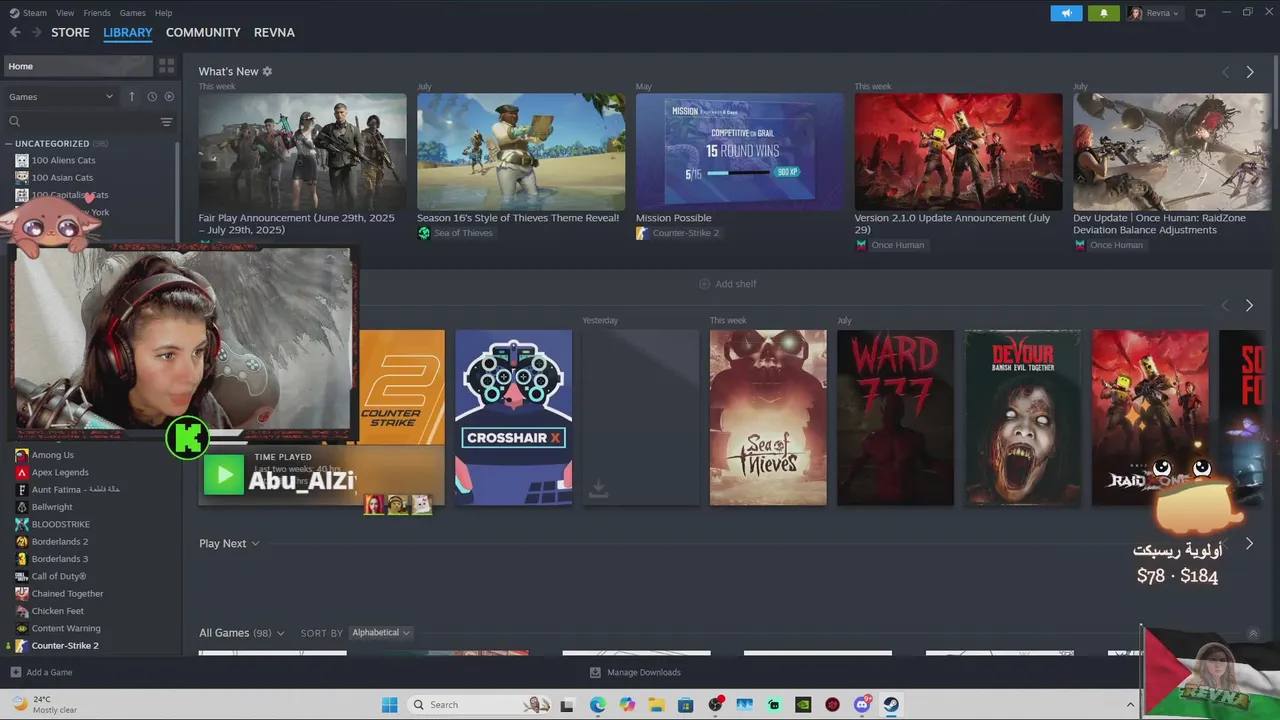Open the Alphabetical sort dropdown
The image size is (1280, 720).
380,633
